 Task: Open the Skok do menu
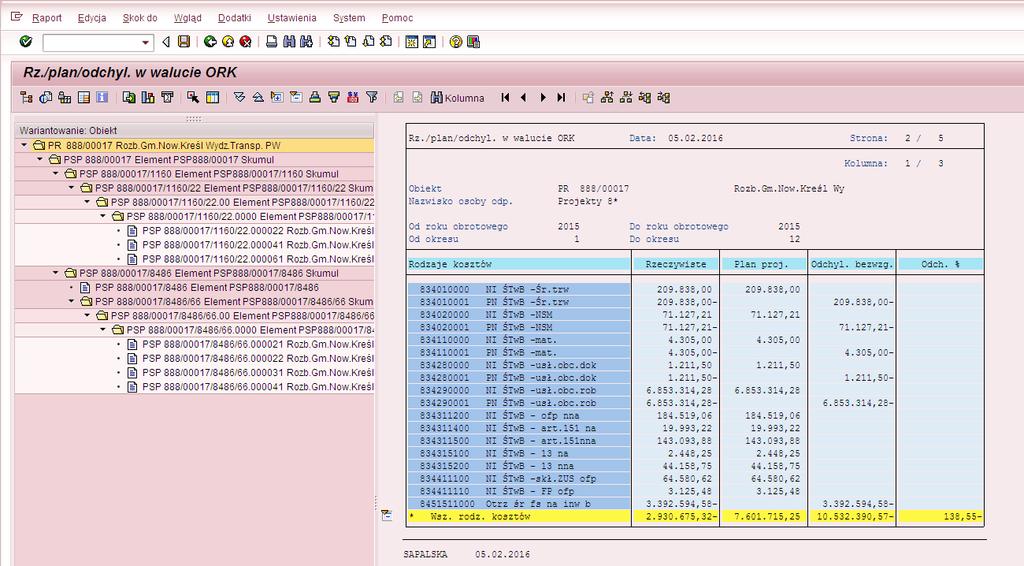[140, 18]
